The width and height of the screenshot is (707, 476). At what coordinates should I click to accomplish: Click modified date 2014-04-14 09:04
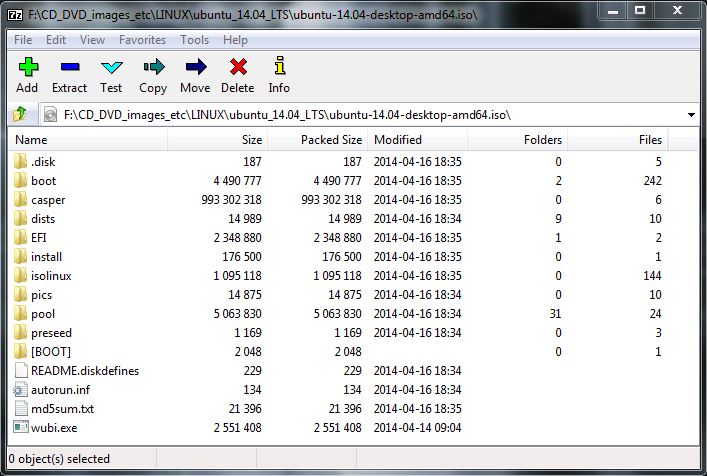tap(418, 427)
